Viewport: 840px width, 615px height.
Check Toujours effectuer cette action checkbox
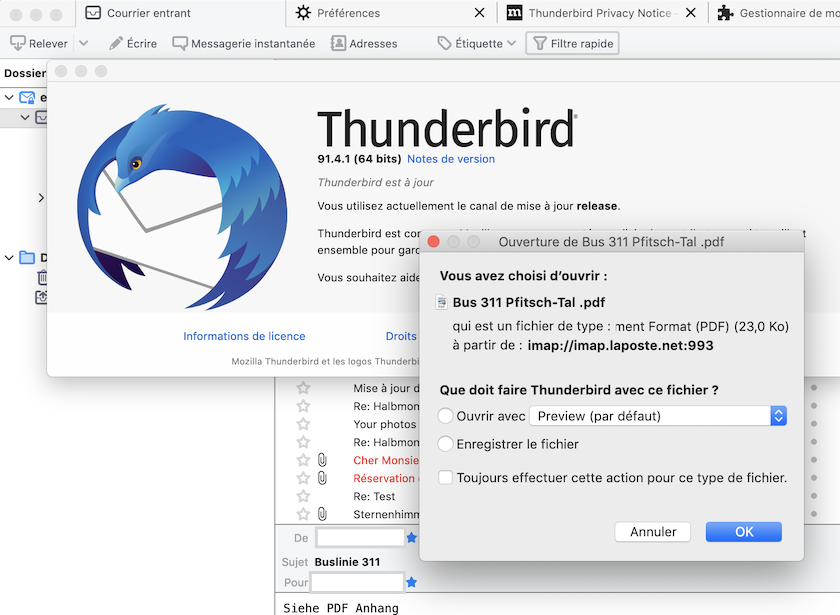click(445, 477)
